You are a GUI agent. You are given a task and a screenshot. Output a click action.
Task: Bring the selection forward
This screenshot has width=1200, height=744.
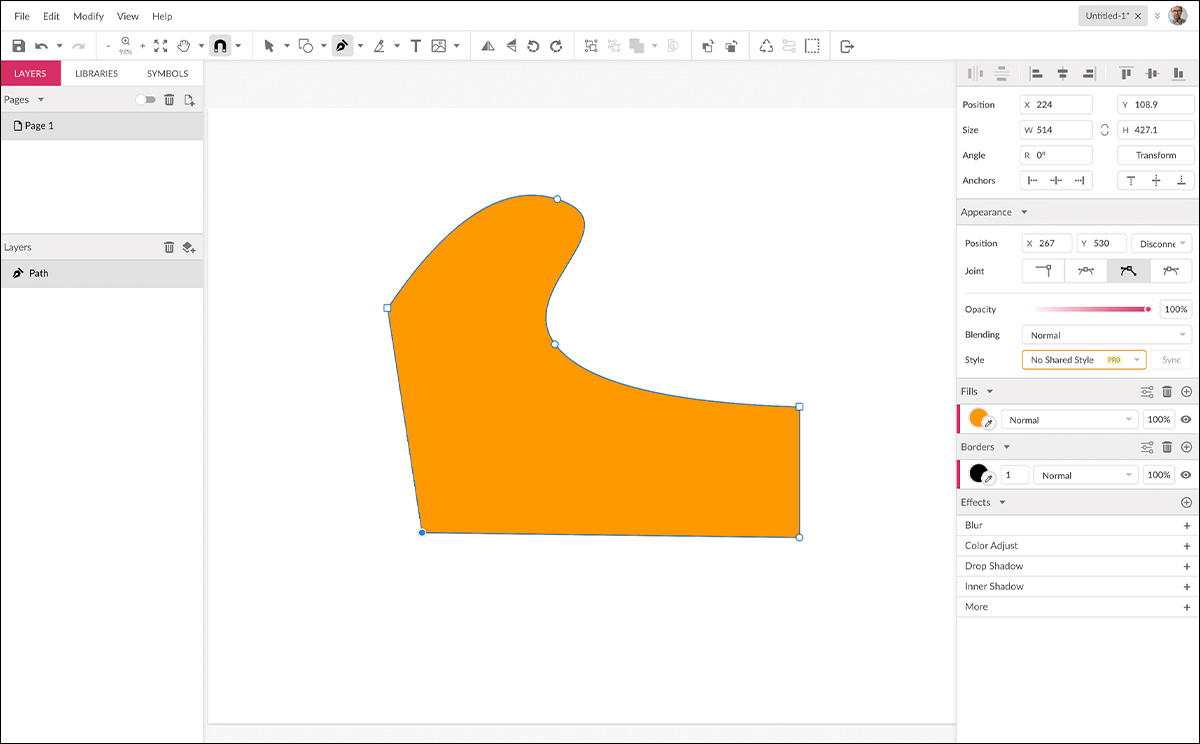[708, 46]
